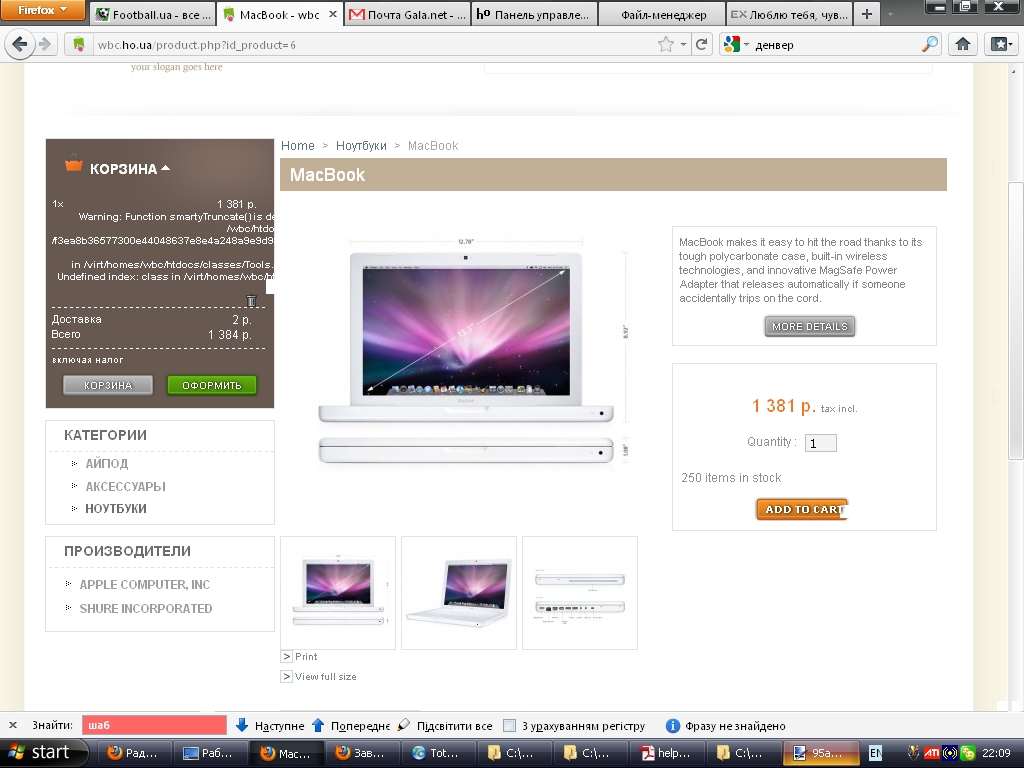This screenshot has width=1024, height=768.
Task: Close the MacBook - wbc tab
Action: point(332,14)
